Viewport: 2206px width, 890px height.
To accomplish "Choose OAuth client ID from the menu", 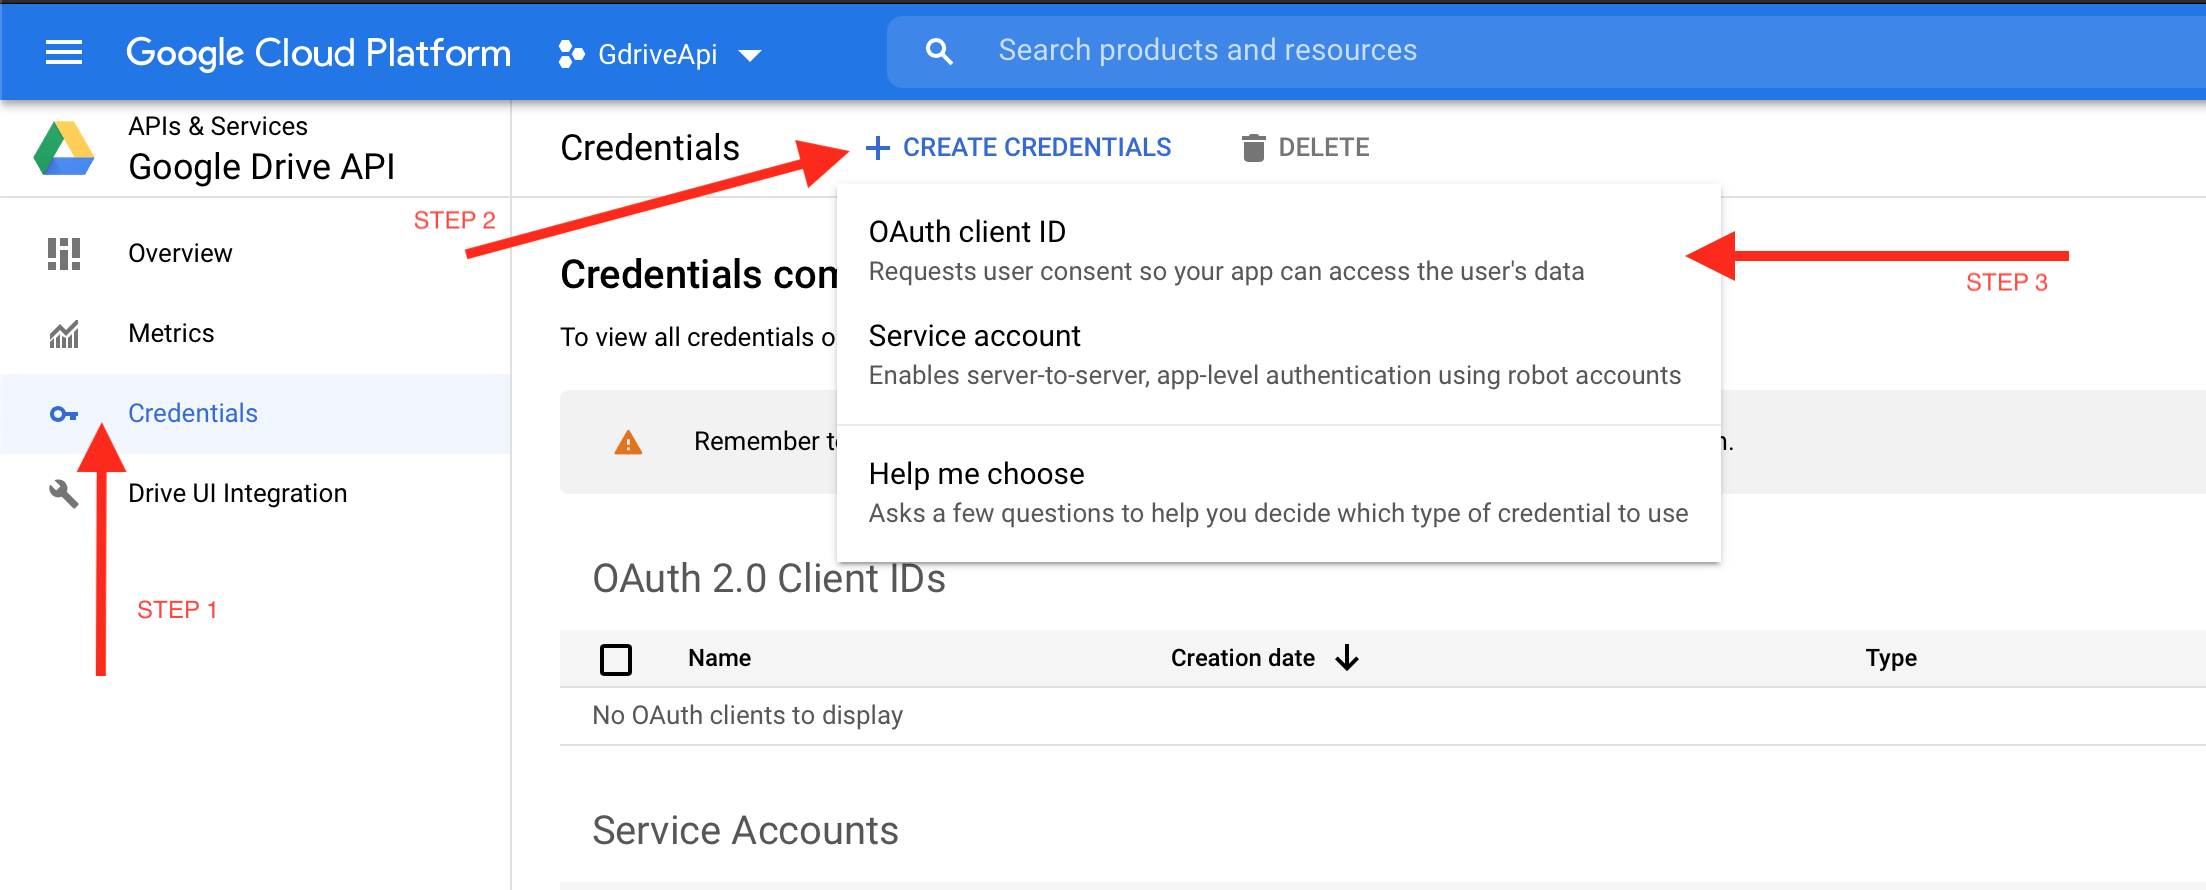I will [1278, 251].
